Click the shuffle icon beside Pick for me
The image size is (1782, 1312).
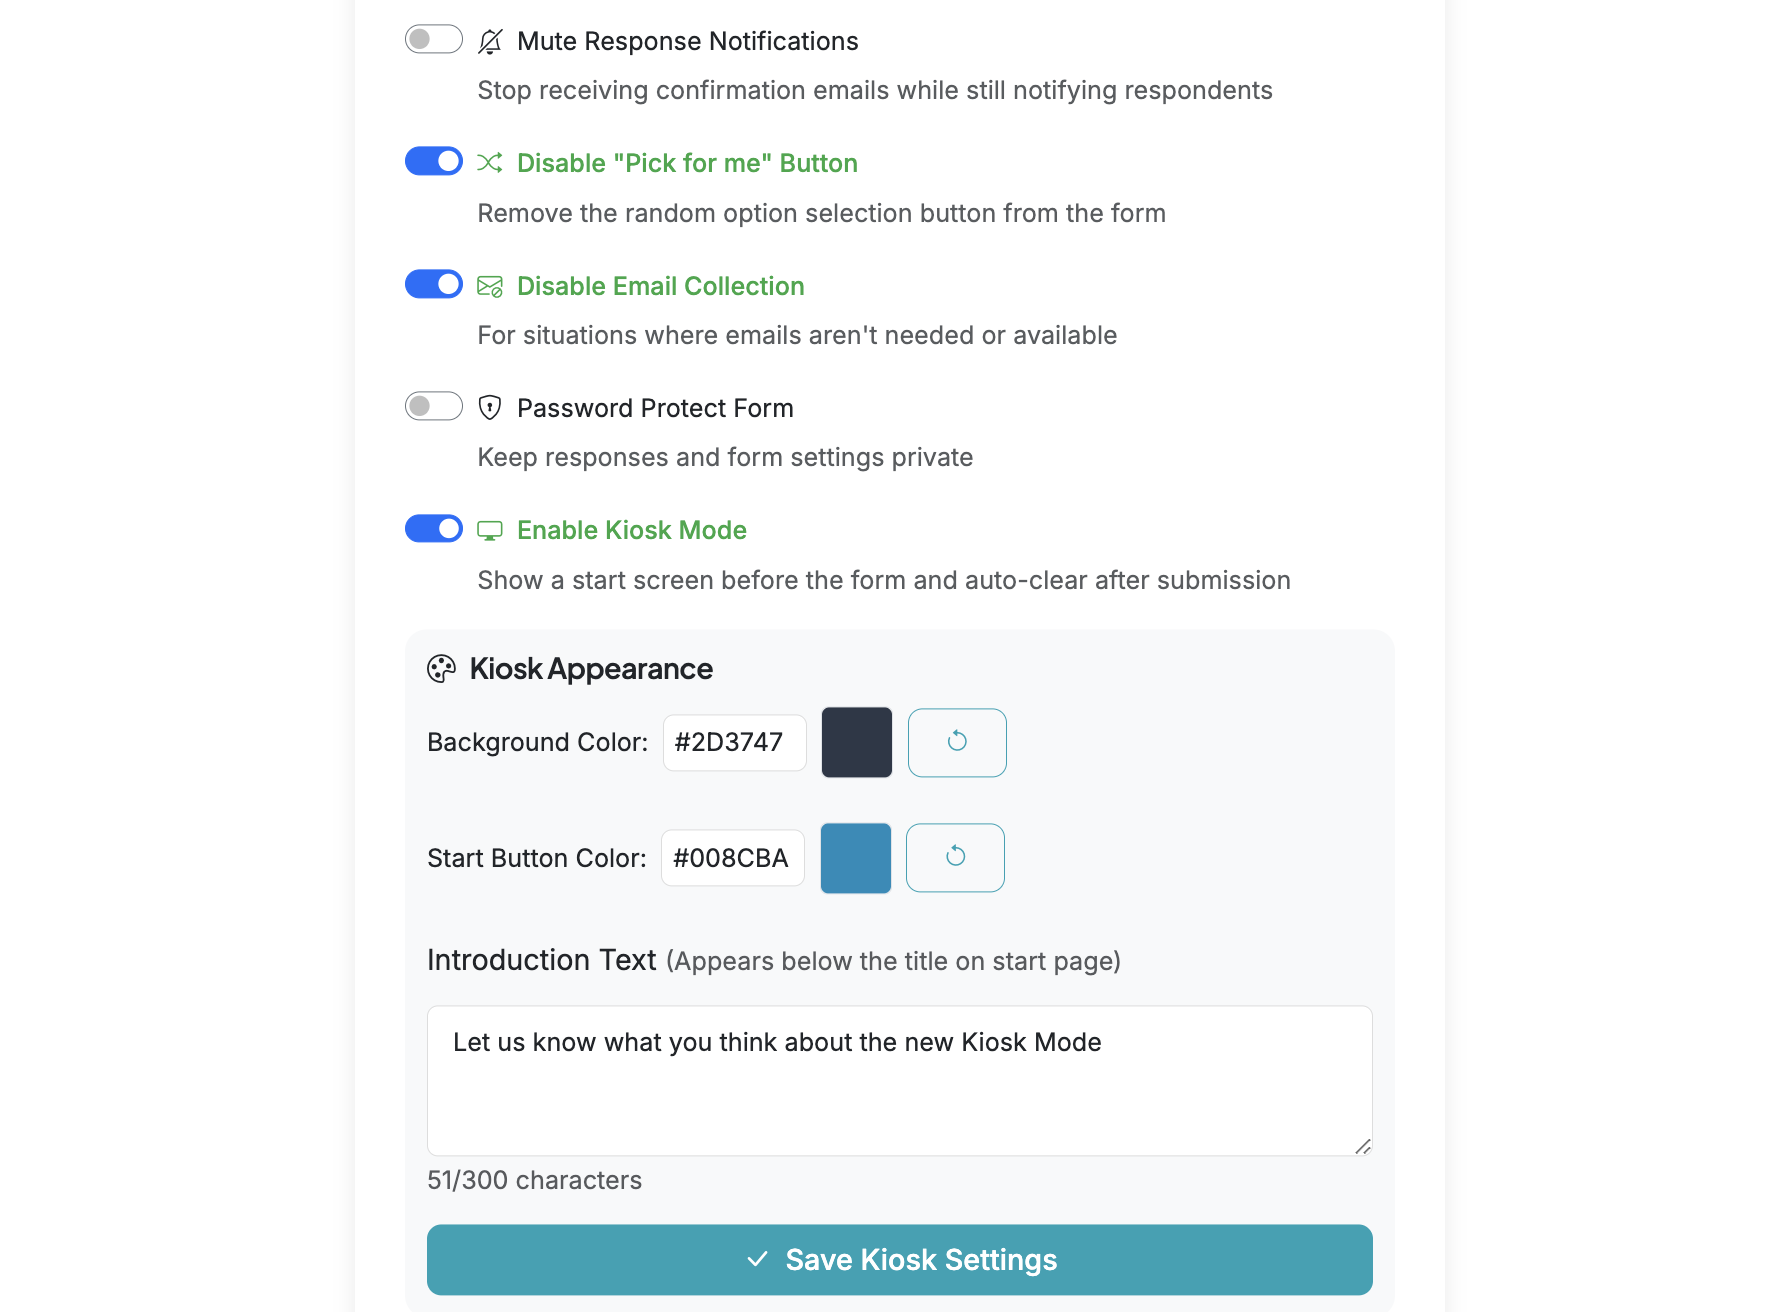[x=490, y=162]
